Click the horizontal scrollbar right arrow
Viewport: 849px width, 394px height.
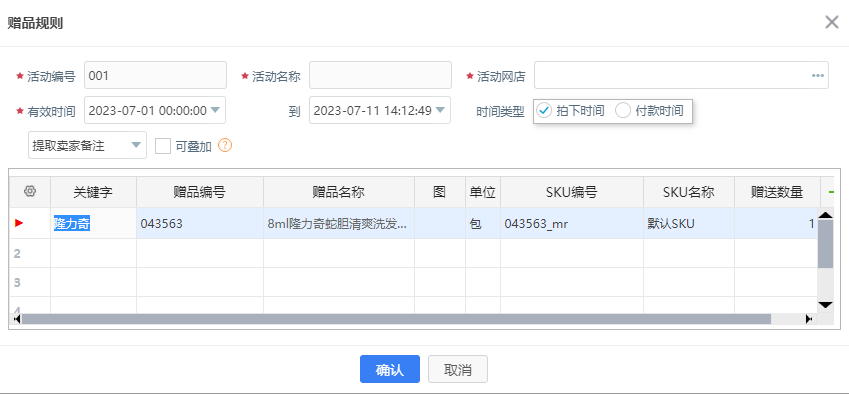pos(809,319)
